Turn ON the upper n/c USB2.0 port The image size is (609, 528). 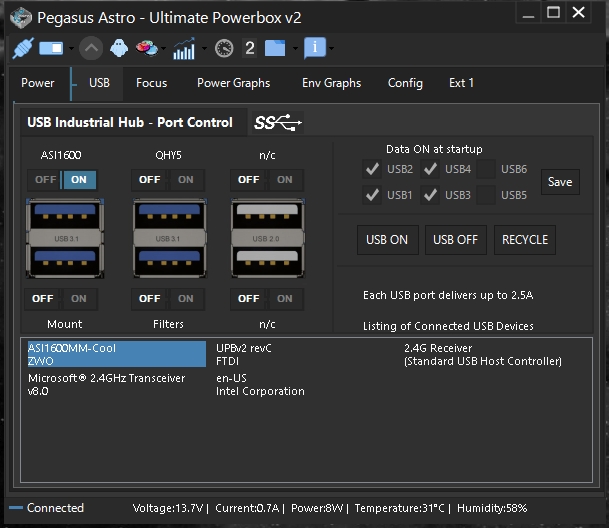click(x=285, y=180)
